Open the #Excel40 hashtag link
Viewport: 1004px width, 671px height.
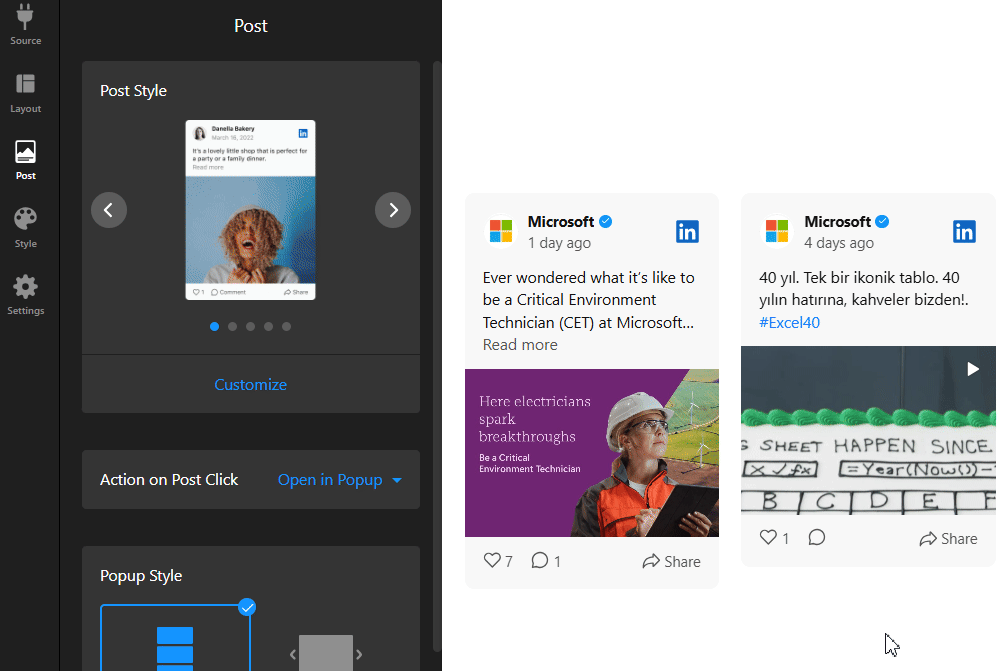789,323
